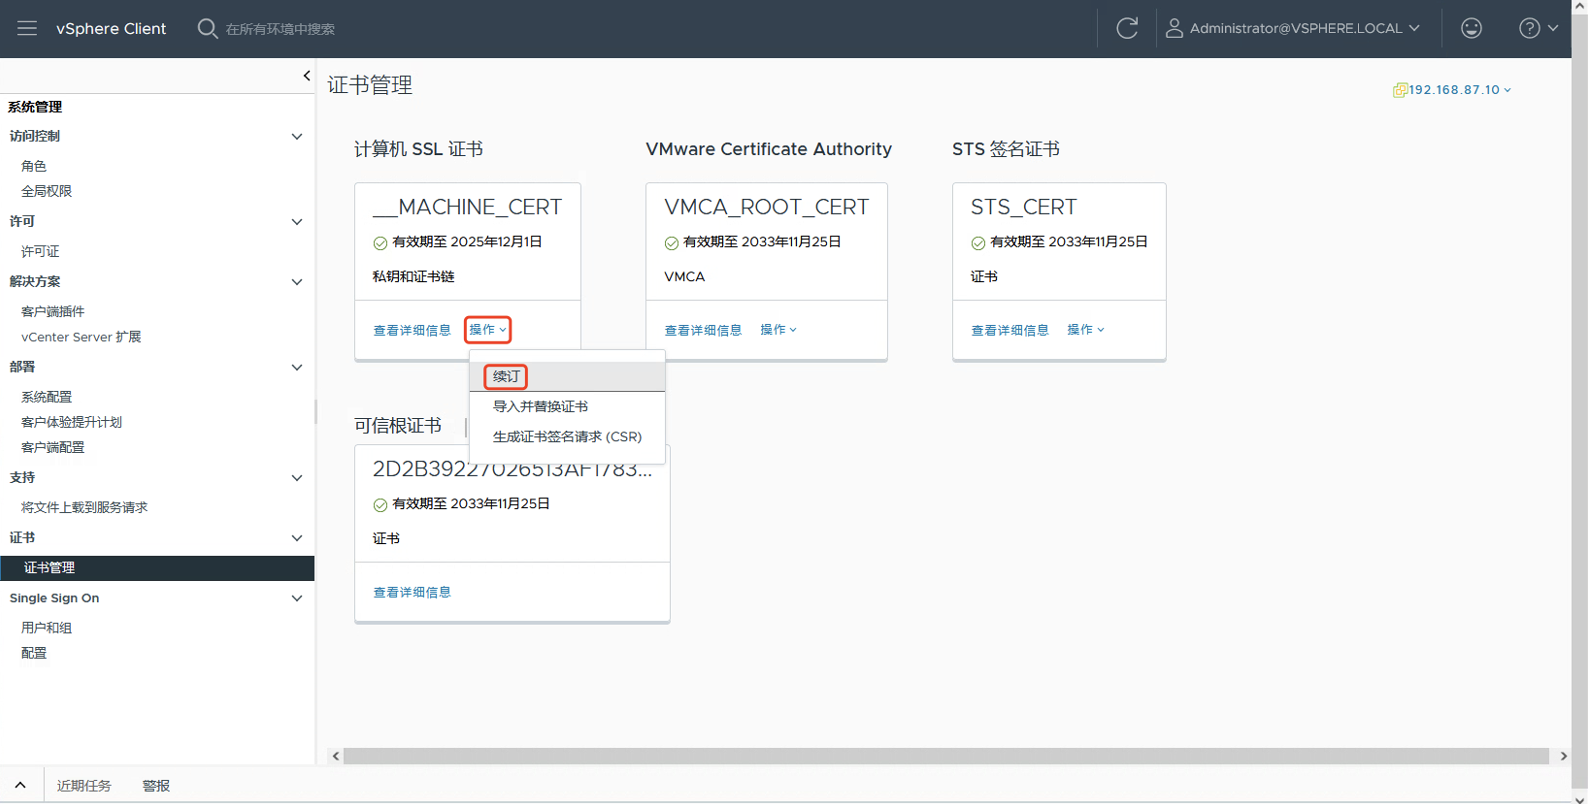1588x804 pixels.
Task: Click the horizontal scrollbar right arrow
Action: click(x=1563, y=756)
